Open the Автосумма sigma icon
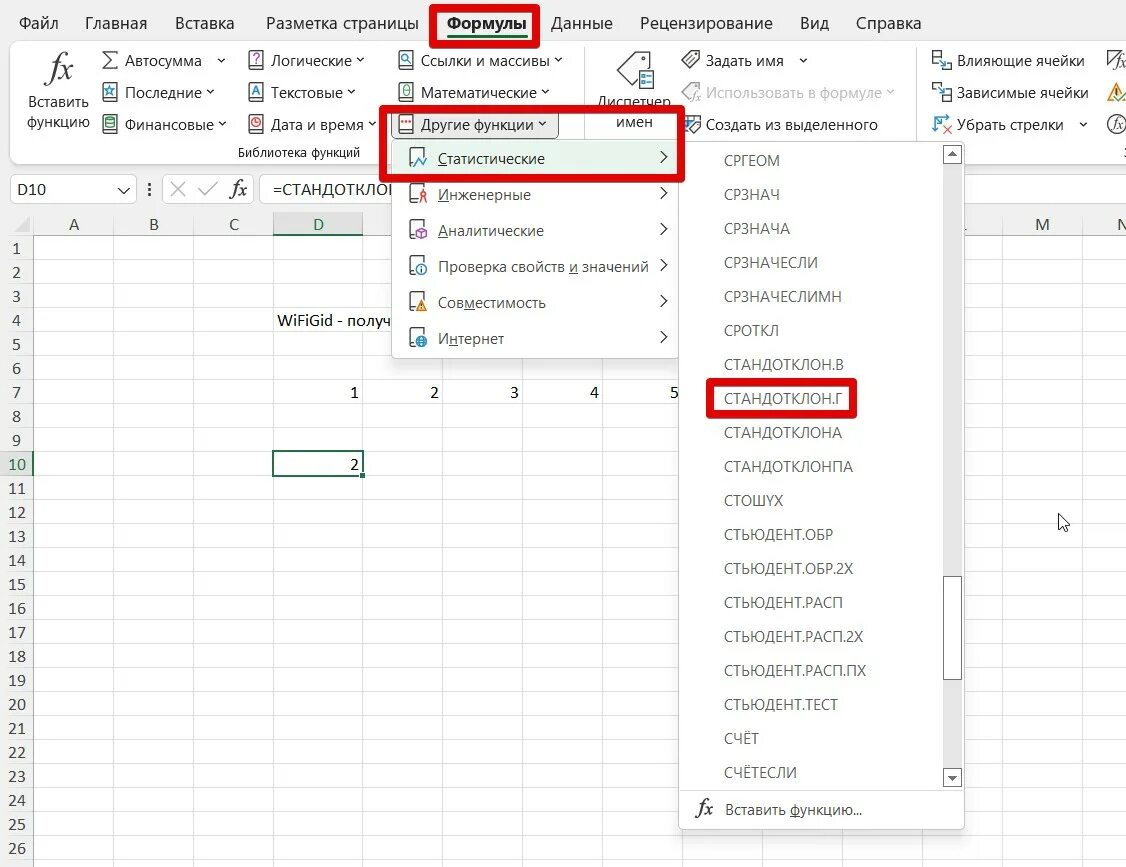 tap(110, 60)
